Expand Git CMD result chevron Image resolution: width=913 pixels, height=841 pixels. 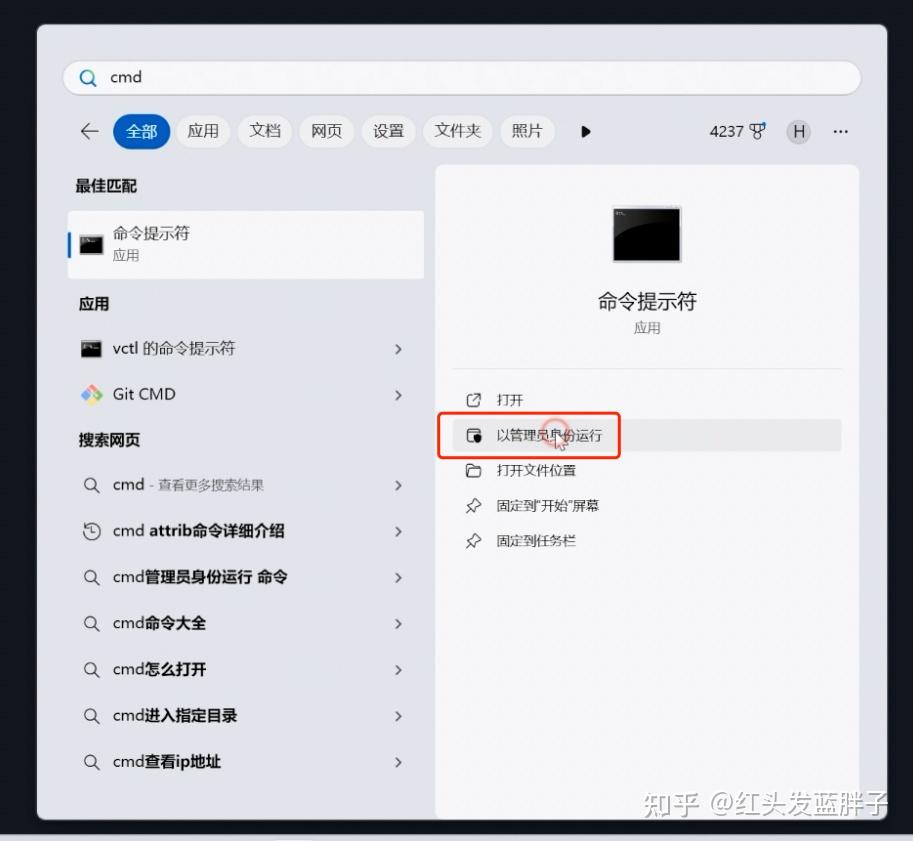tap(398, 395)
